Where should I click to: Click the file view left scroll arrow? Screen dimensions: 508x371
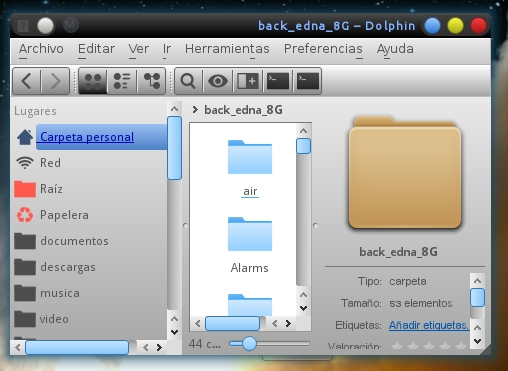tap(198, 323)
